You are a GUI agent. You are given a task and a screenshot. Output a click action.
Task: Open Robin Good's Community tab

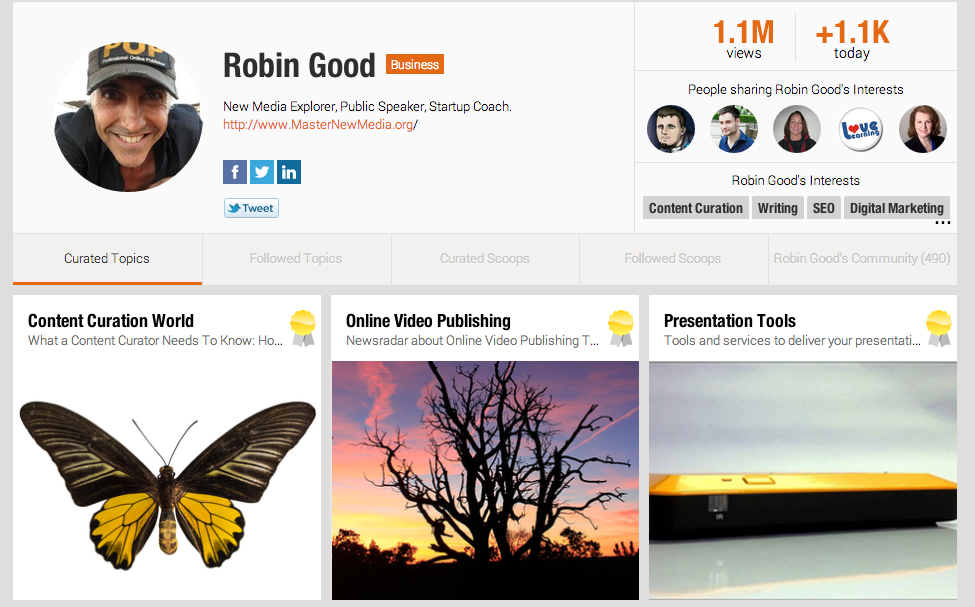[x=862, y=259]
